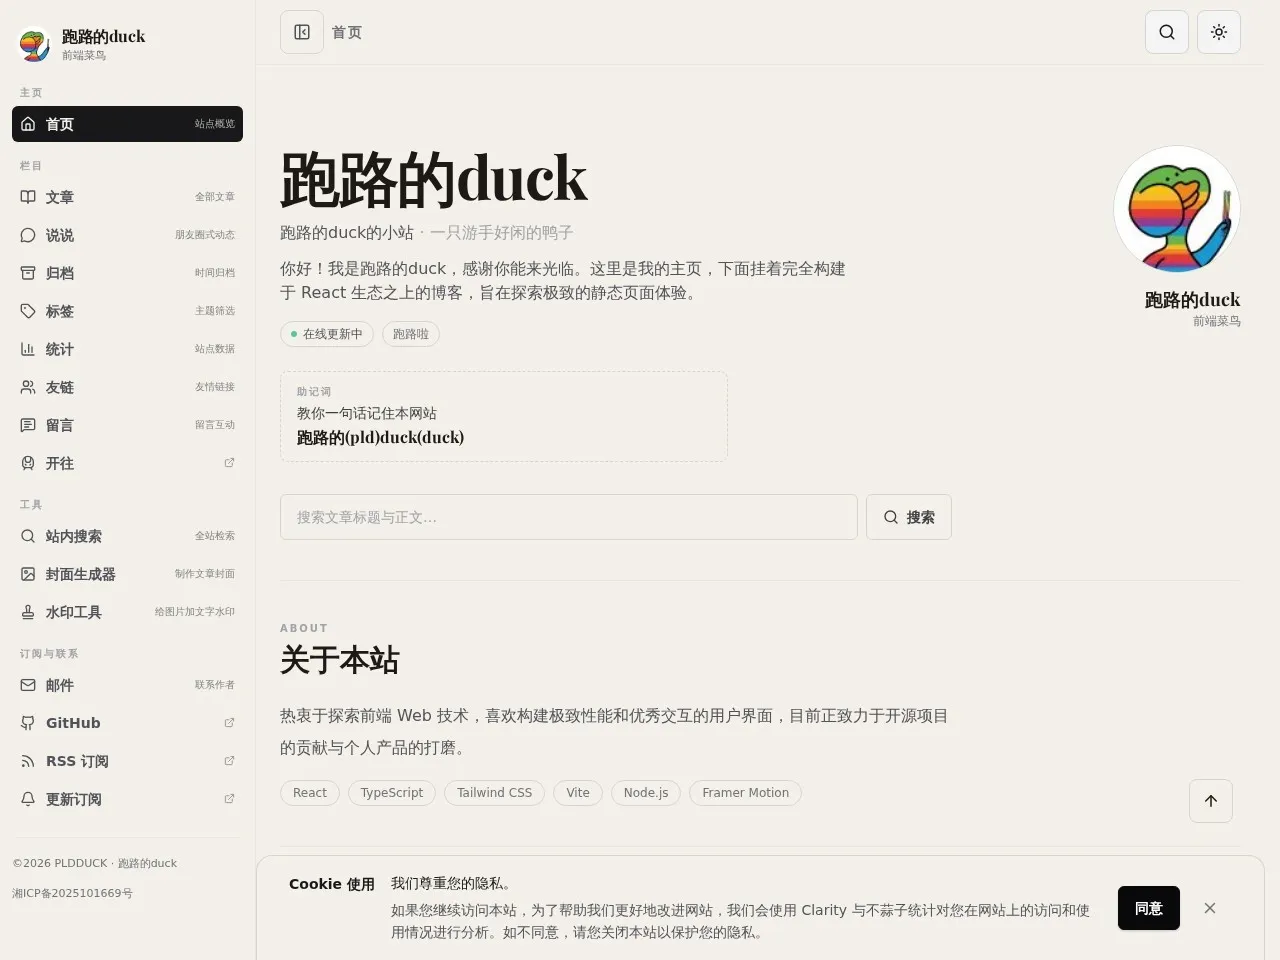Image resolution: width=1280 pixels, height=960 pixels.
Task: Click the back-to-top arrow button
Action: (x=1211, y=801)
